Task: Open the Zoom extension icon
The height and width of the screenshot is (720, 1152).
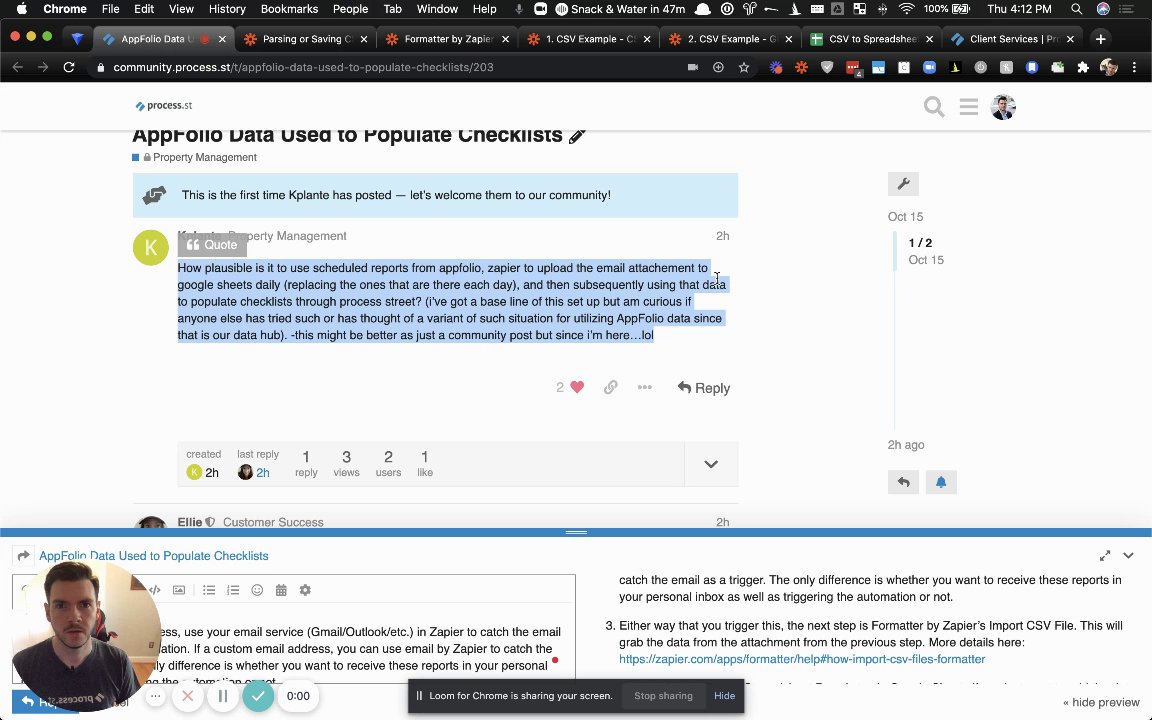Action: (929, 67)
